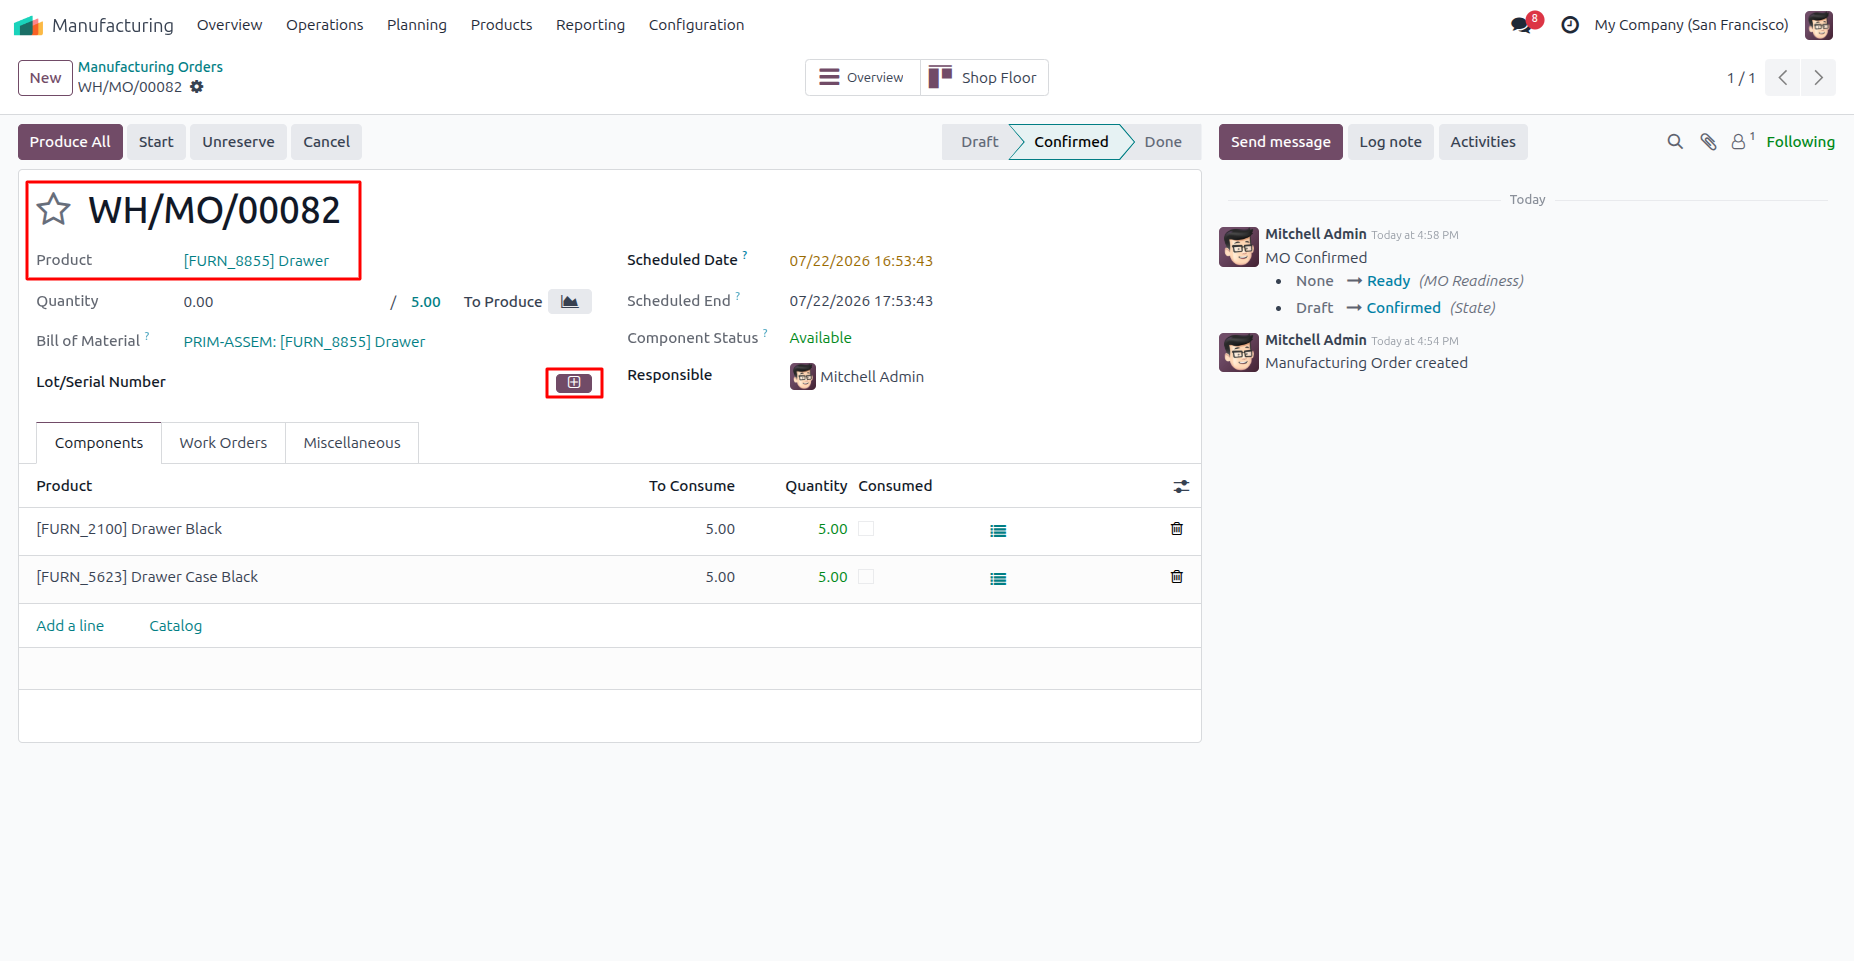Viewport: 1854px width, 961px height.
Task: Tick the Consumed checkbox for Drawer Black
Action: click(x=866, y=529)
